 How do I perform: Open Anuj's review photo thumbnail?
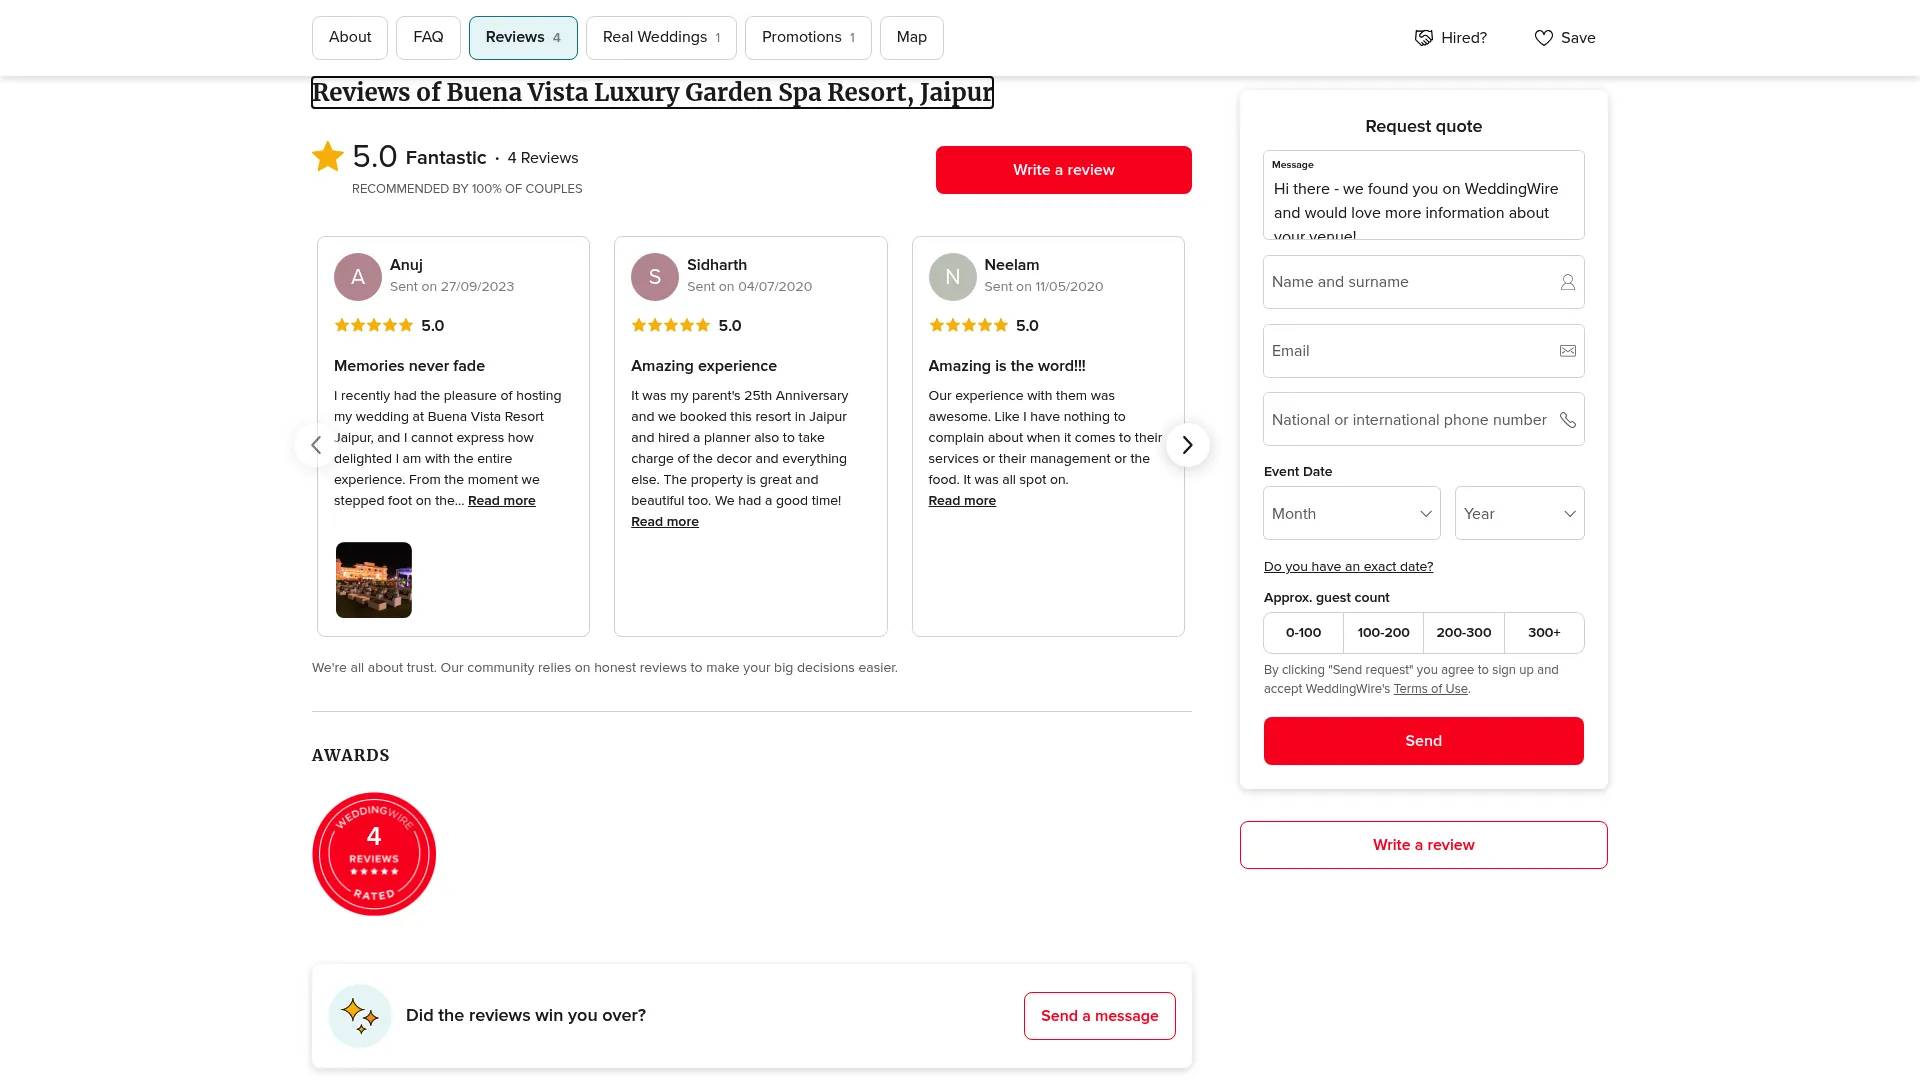[x=374, y=580]
